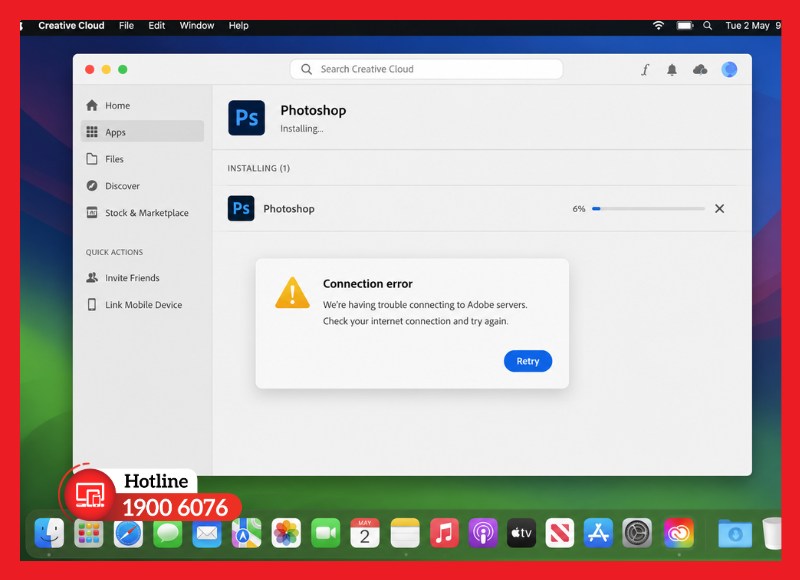Open Stock & Marketplace section
The height and width of the screenshot is (580, 800).
tap(142, 213)
